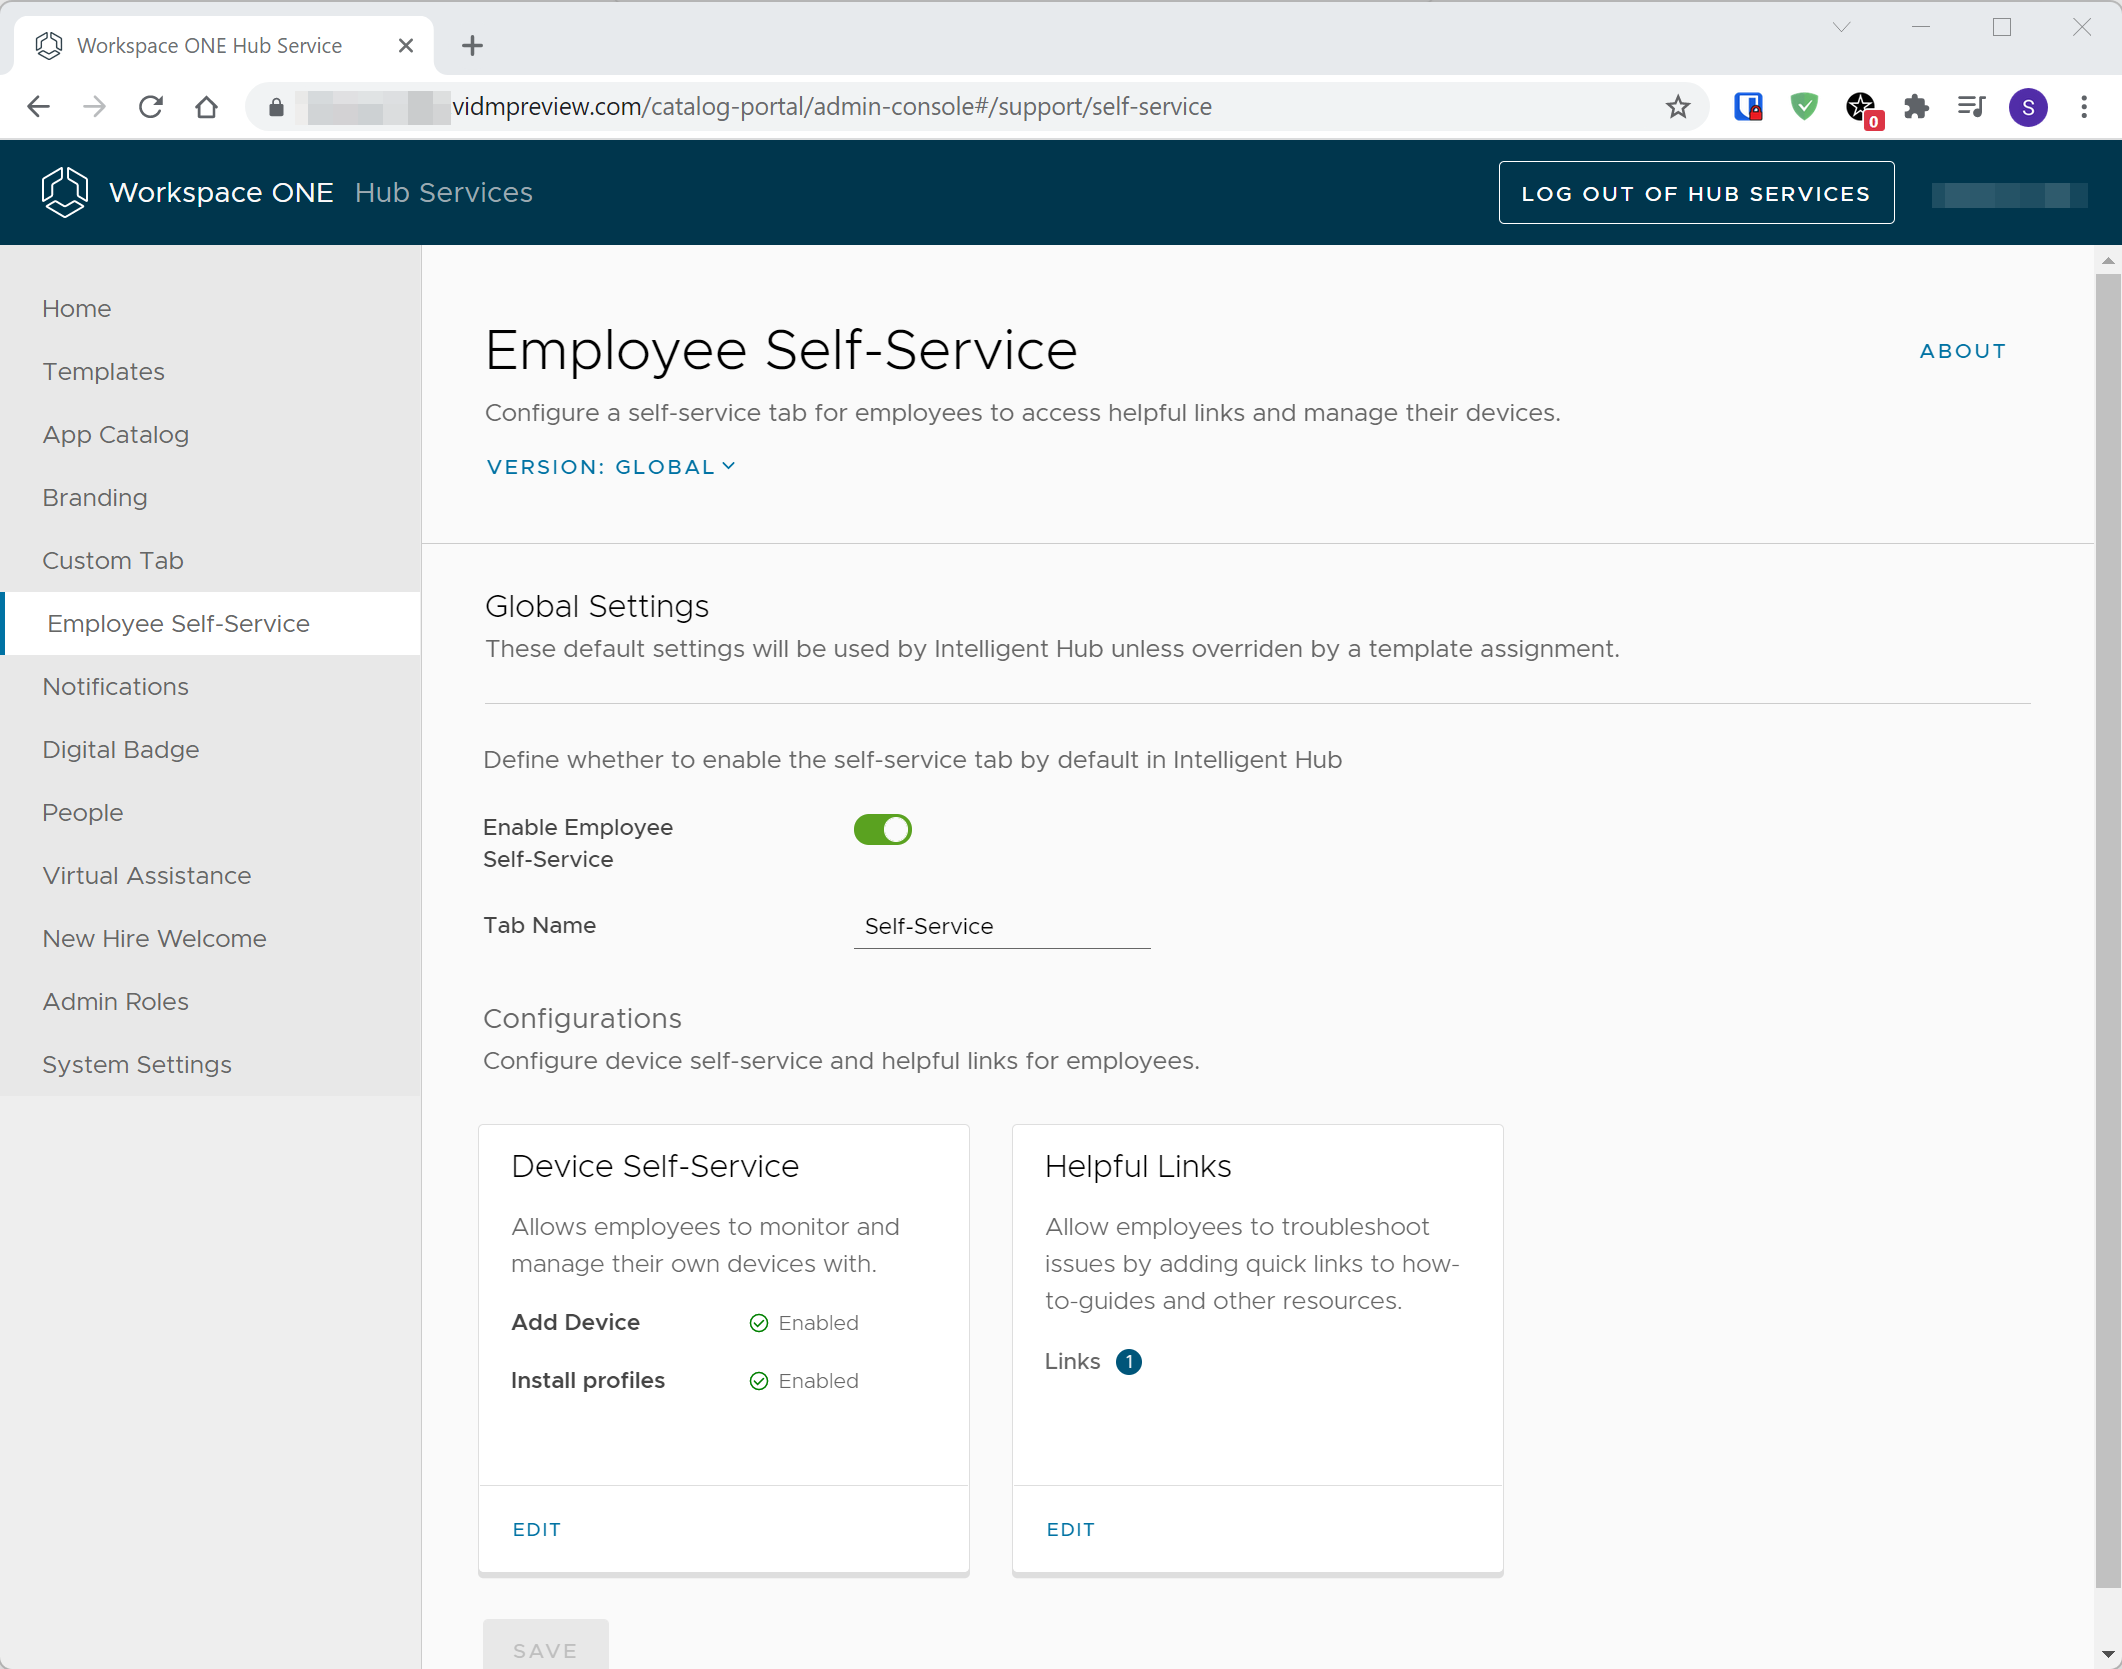Click the site lock icon

click(x=277, y=107)
